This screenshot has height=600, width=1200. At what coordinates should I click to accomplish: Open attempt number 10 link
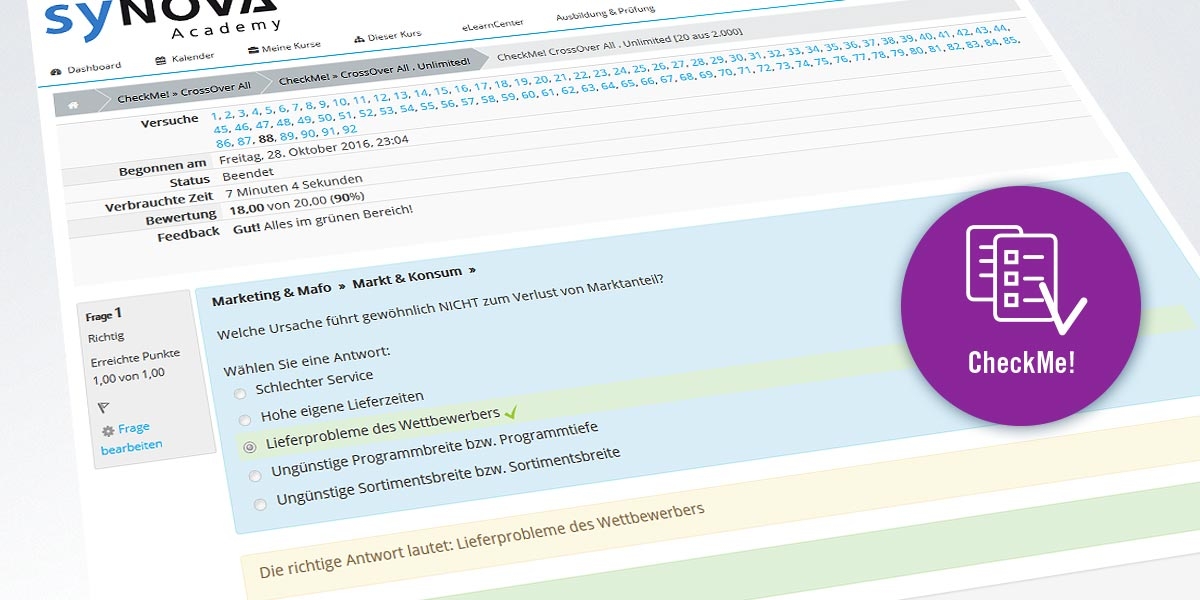(340, 102)
